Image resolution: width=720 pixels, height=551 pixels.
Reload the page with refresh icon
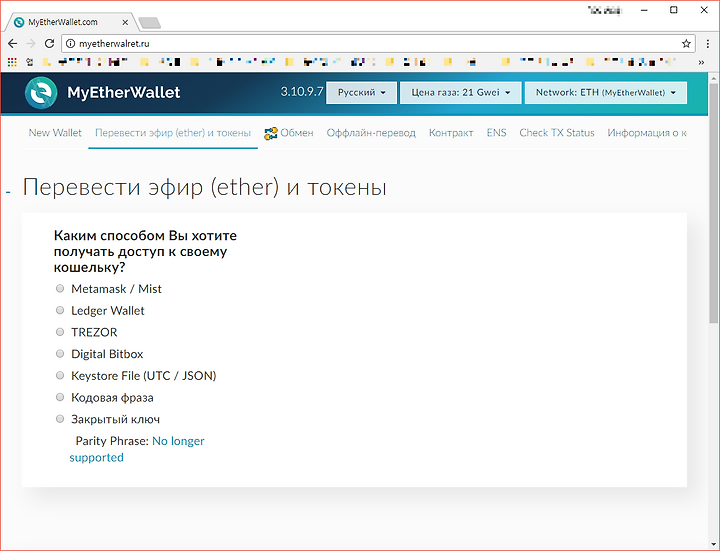pos(49,44)
